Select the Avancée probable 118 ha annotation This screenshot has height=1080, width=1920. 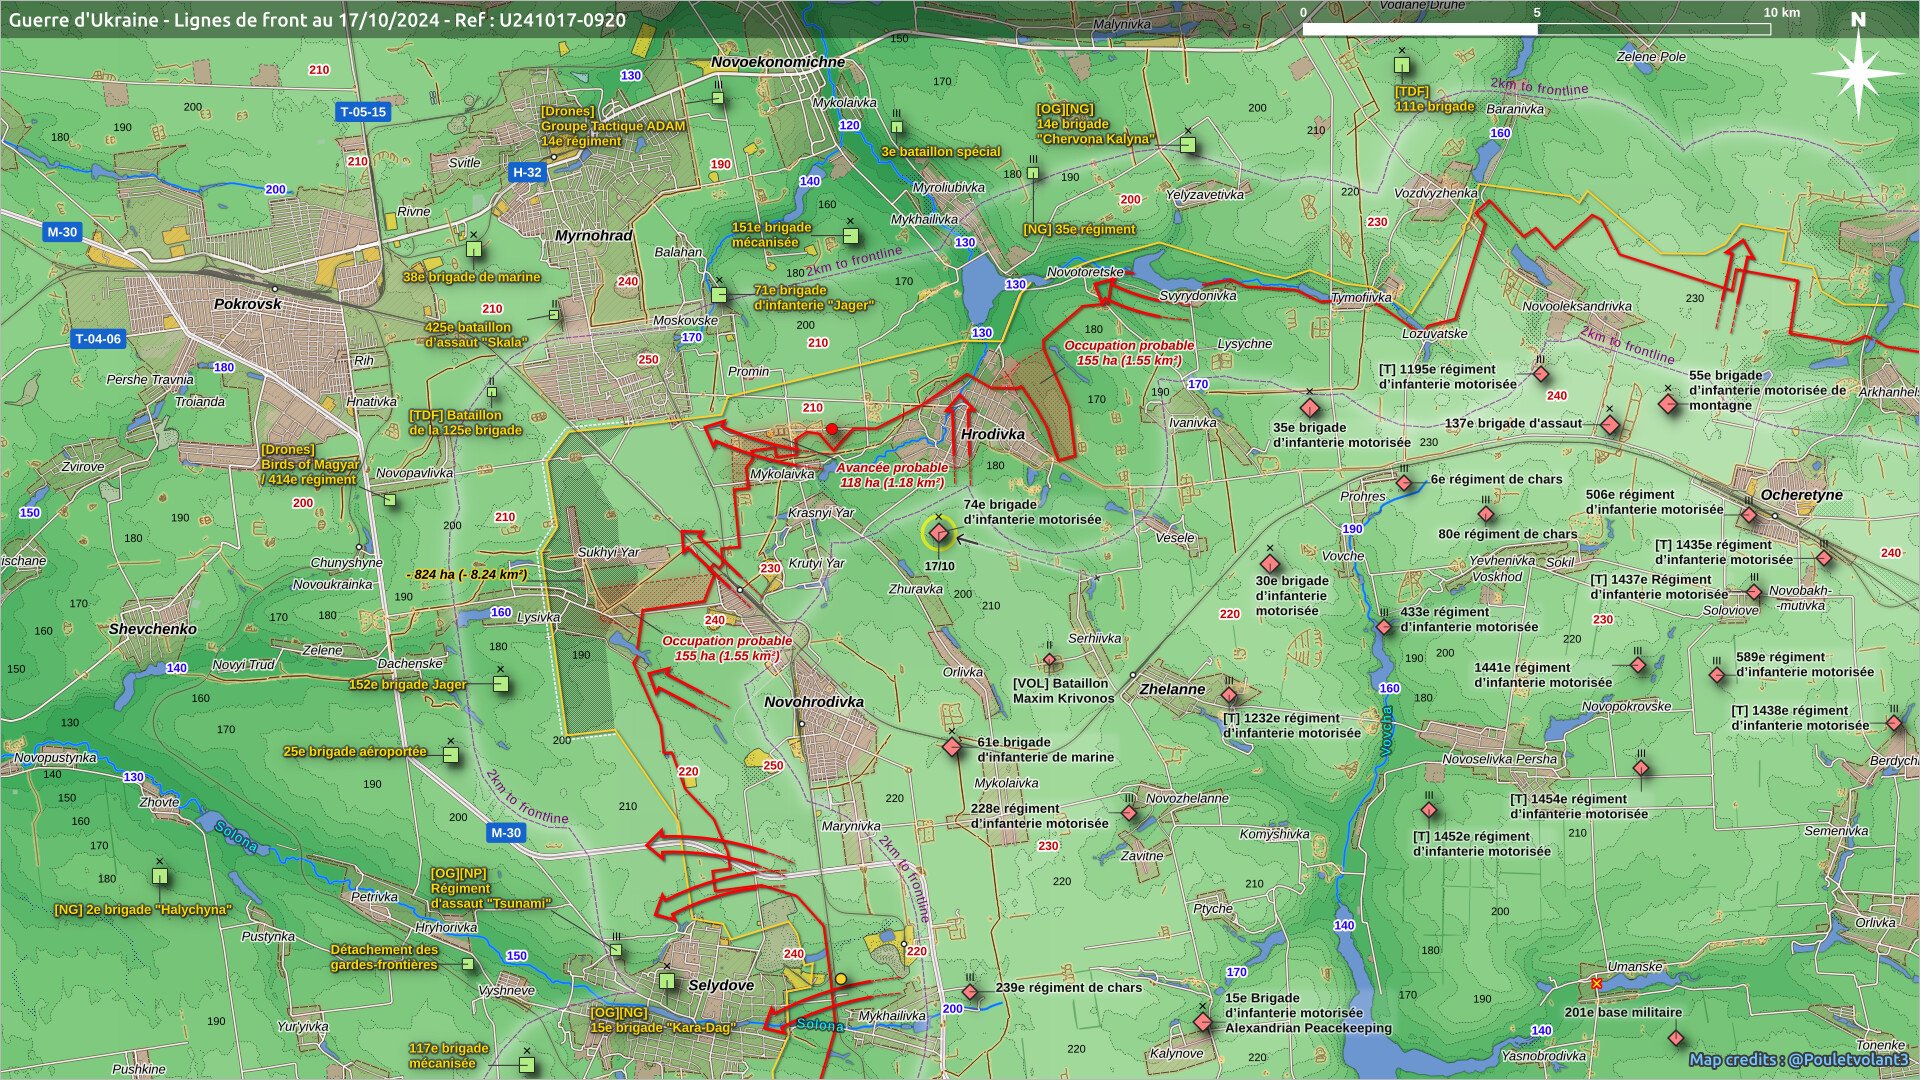click(x=892, y=475)
